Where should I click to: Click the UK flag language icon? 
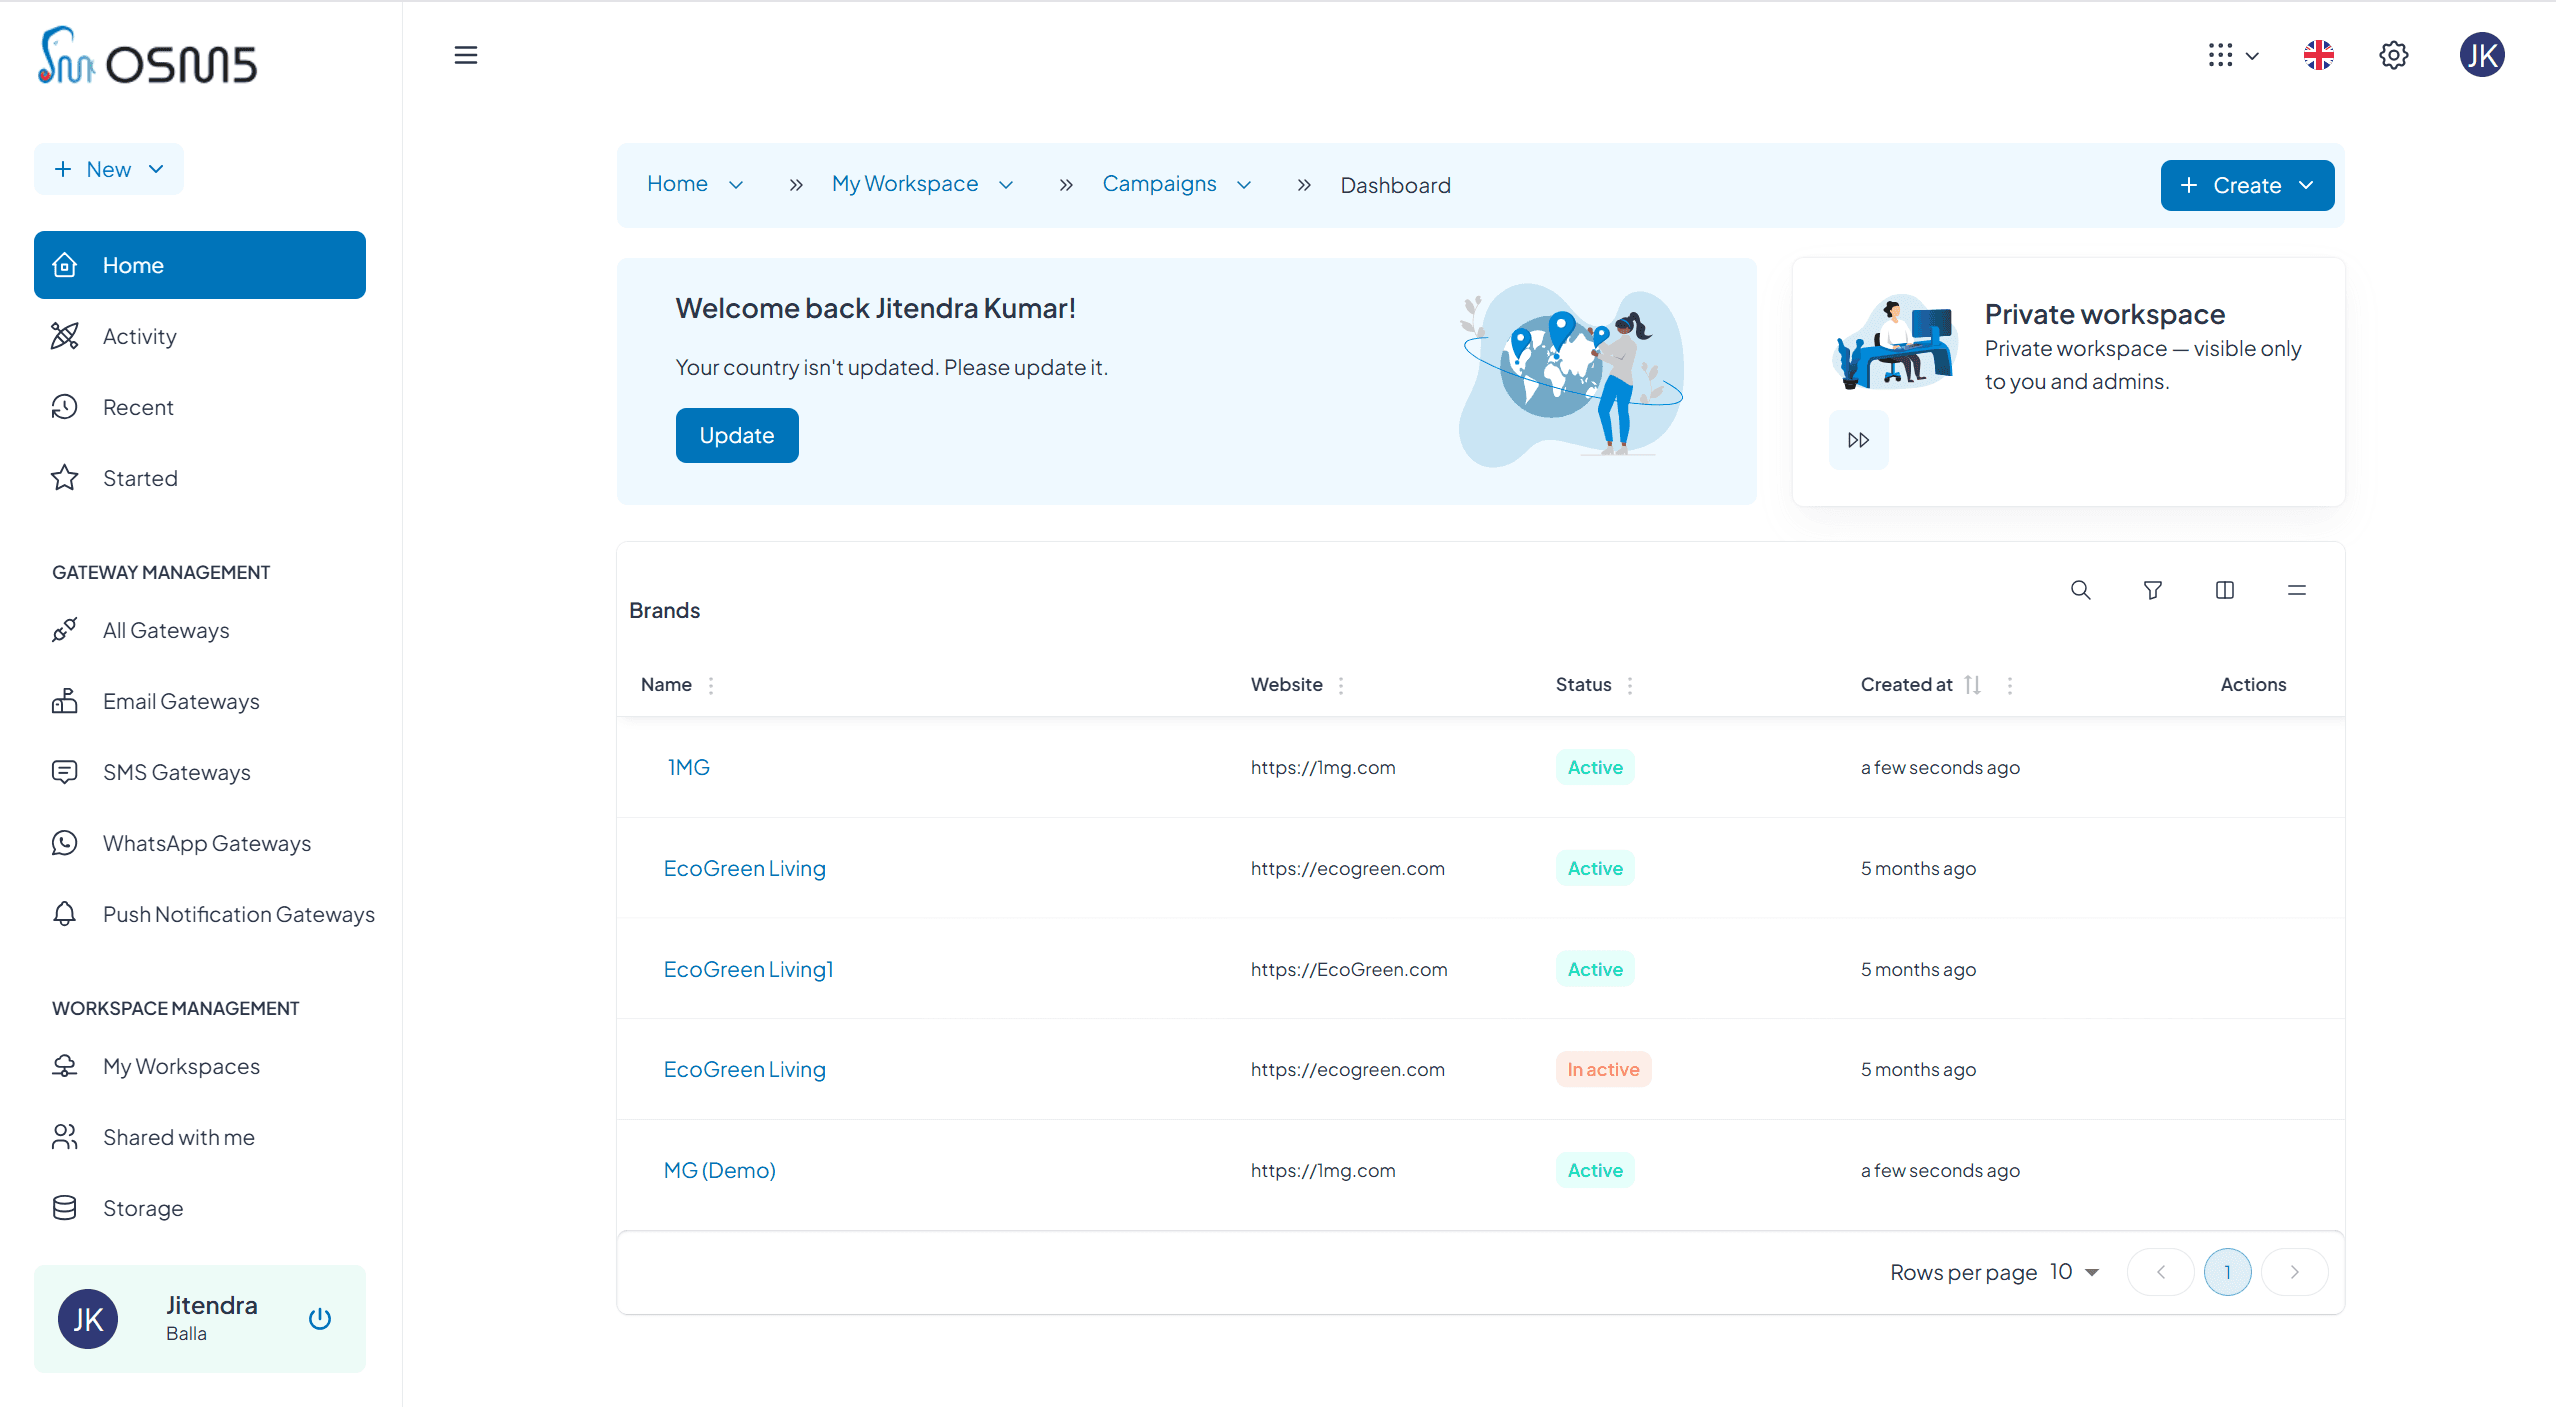[2318, 55]
